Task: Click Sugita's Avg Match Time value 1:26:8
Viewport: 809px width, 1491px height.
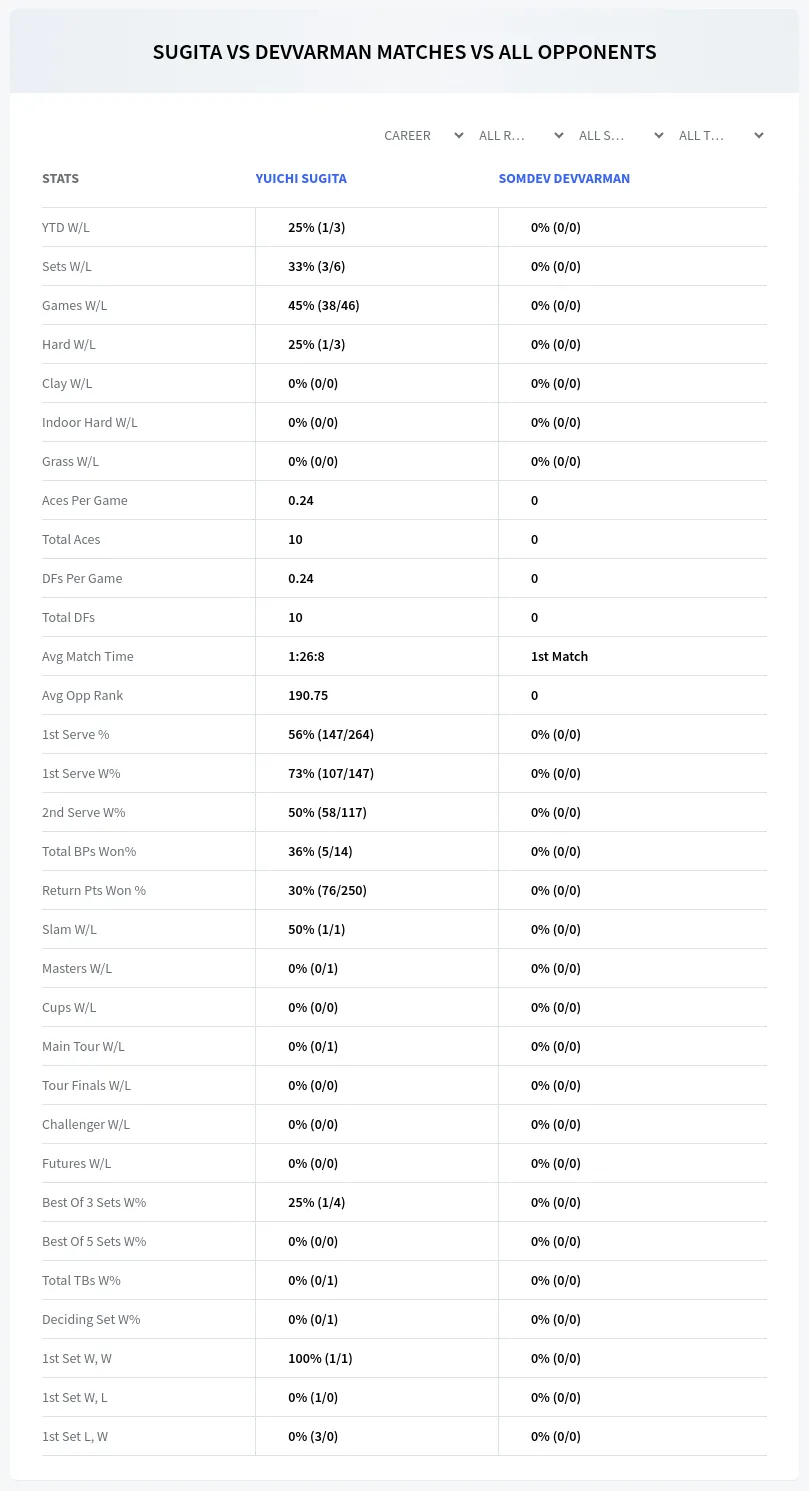Action: coord(306,656)
